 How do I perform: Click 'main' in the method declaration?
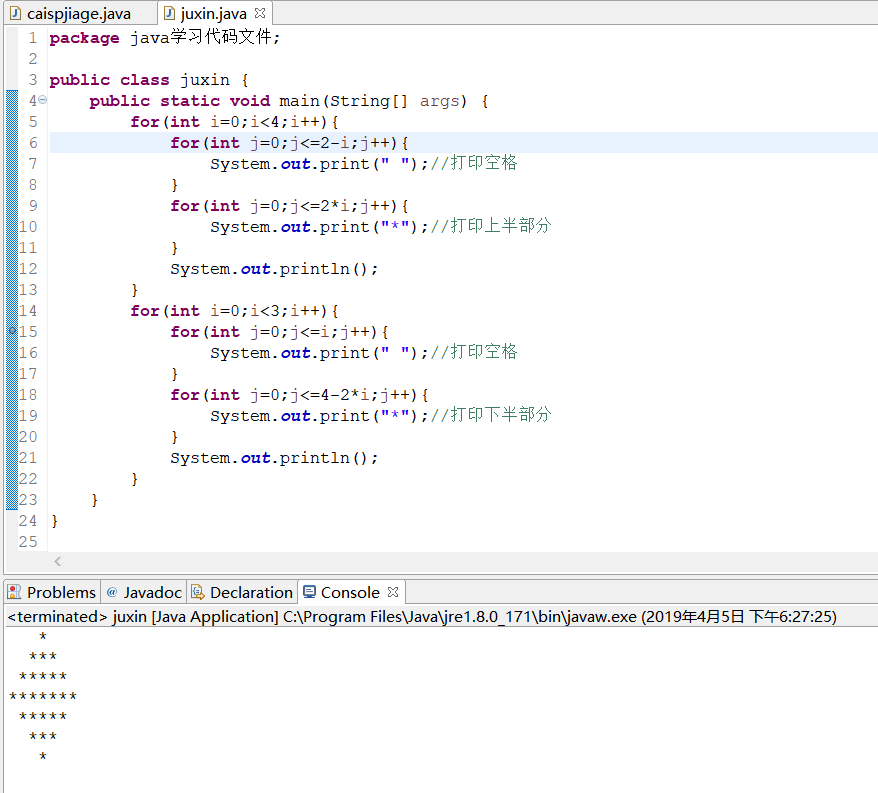[x=299, y=101]
